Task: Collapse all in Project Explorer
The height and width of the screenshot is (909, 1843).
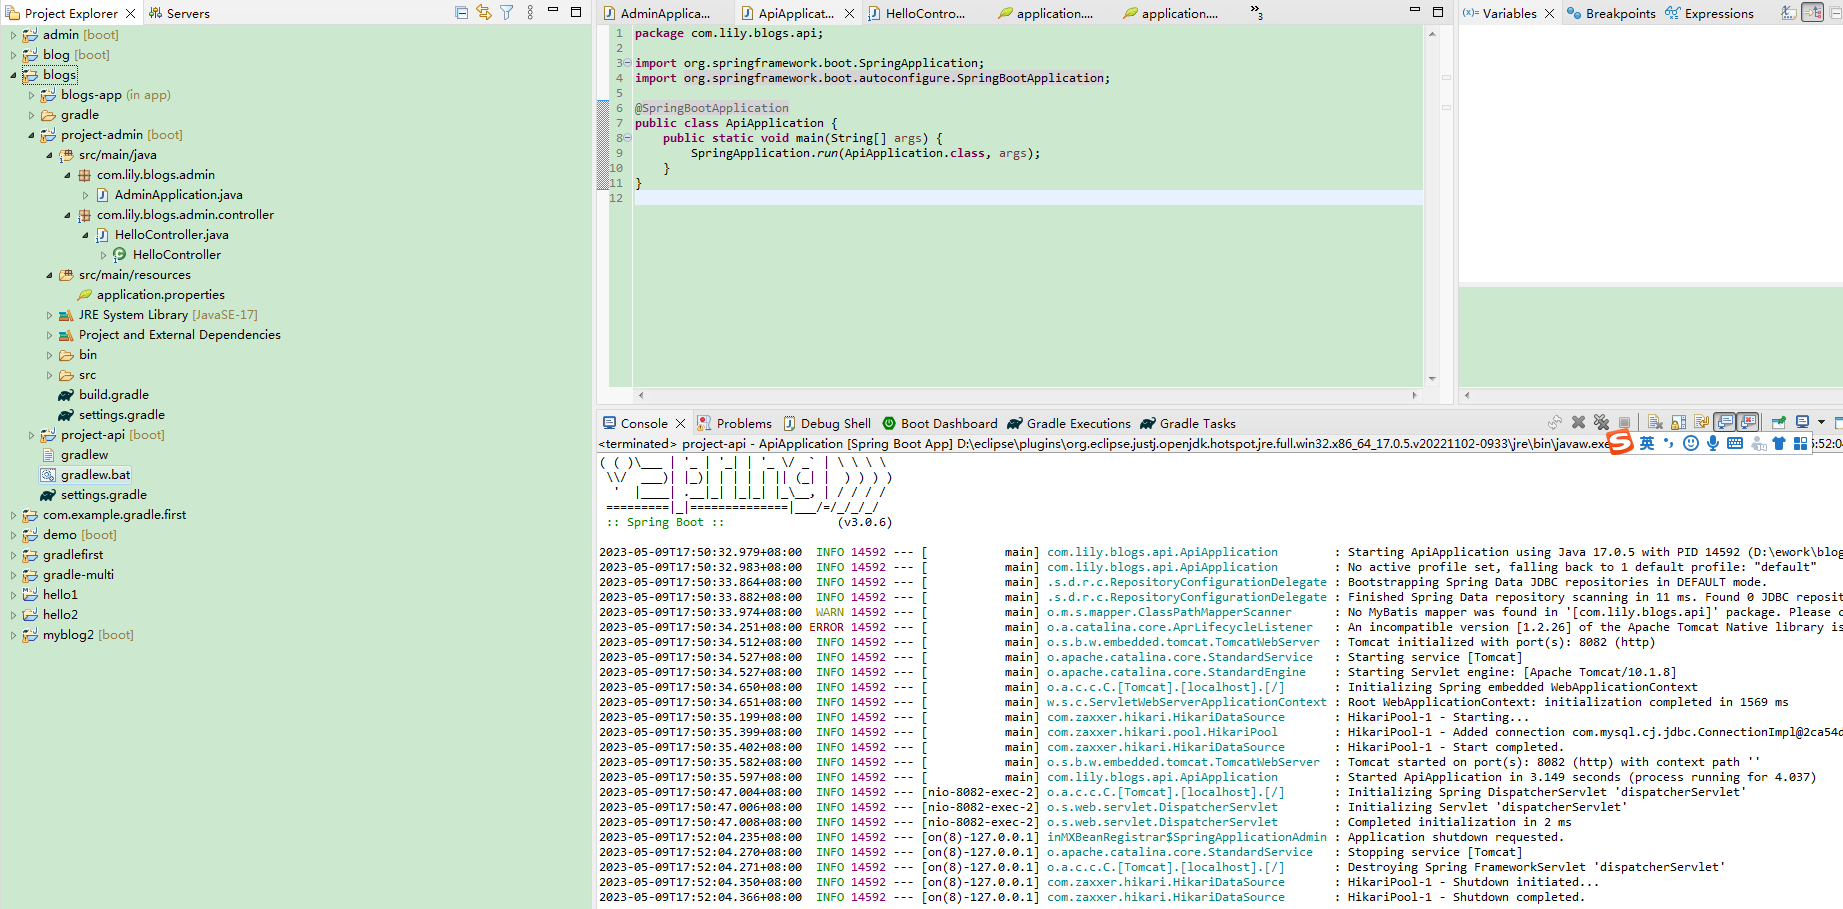Action: [461, 13]
